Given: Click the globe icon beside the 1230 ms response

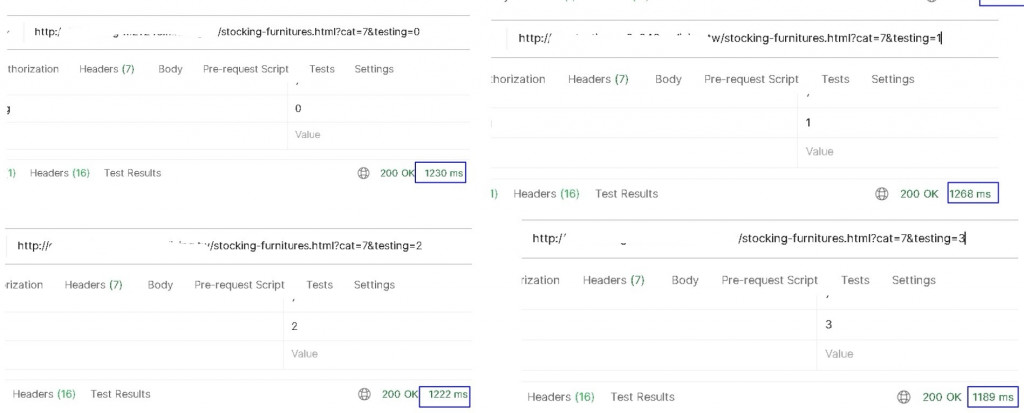Looking at the screenshot, I should (364, 173).
